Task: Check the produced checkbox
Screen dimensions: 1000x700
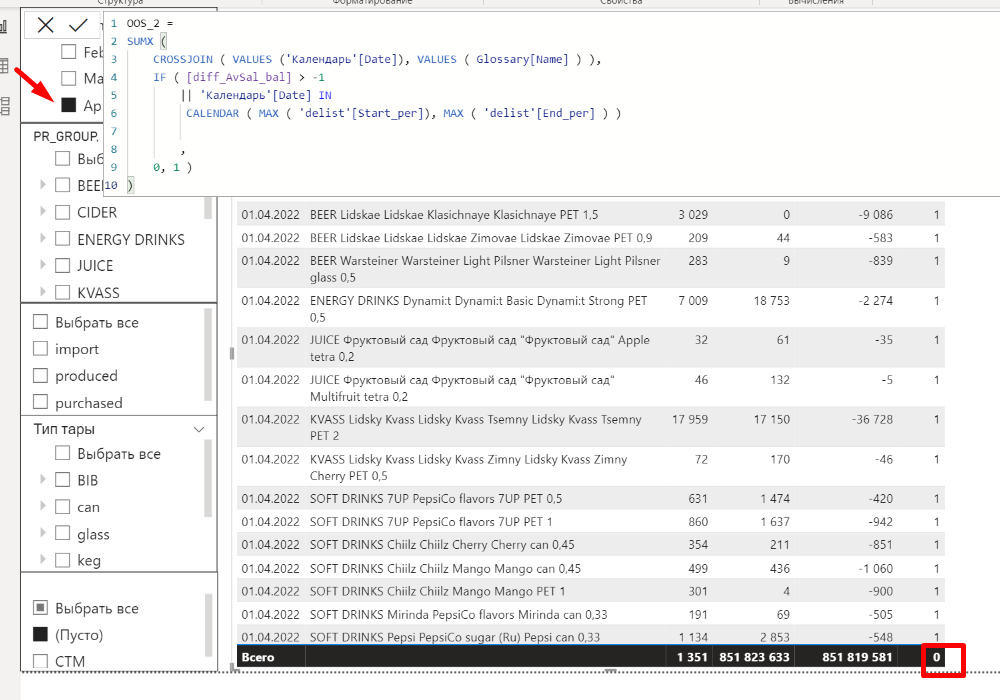Action: [40, 375]
